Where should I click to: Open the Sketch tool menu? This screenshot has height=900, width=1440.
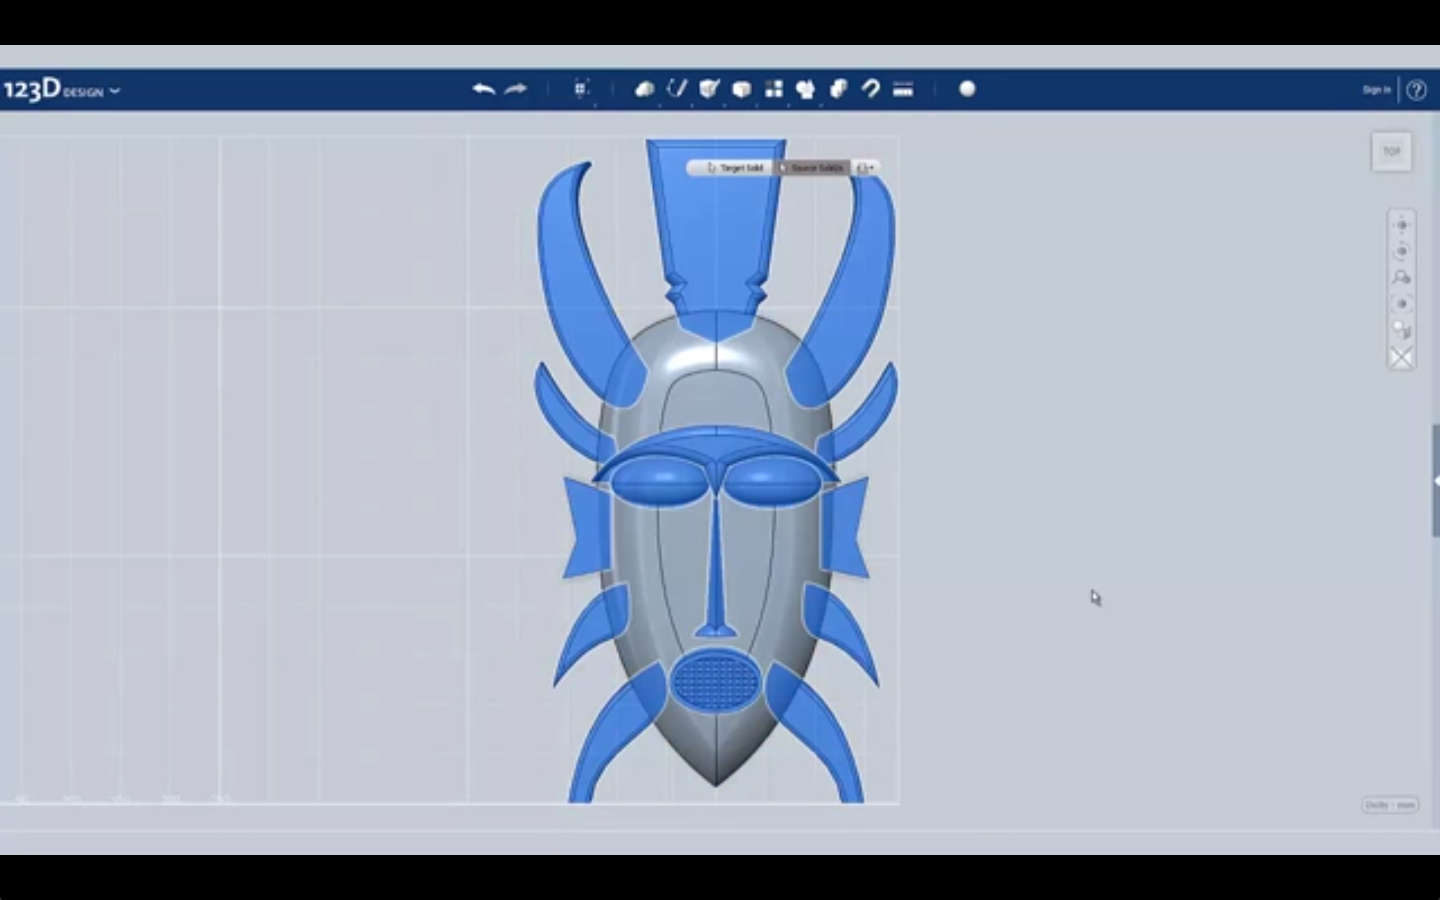(x=677, y=89)
